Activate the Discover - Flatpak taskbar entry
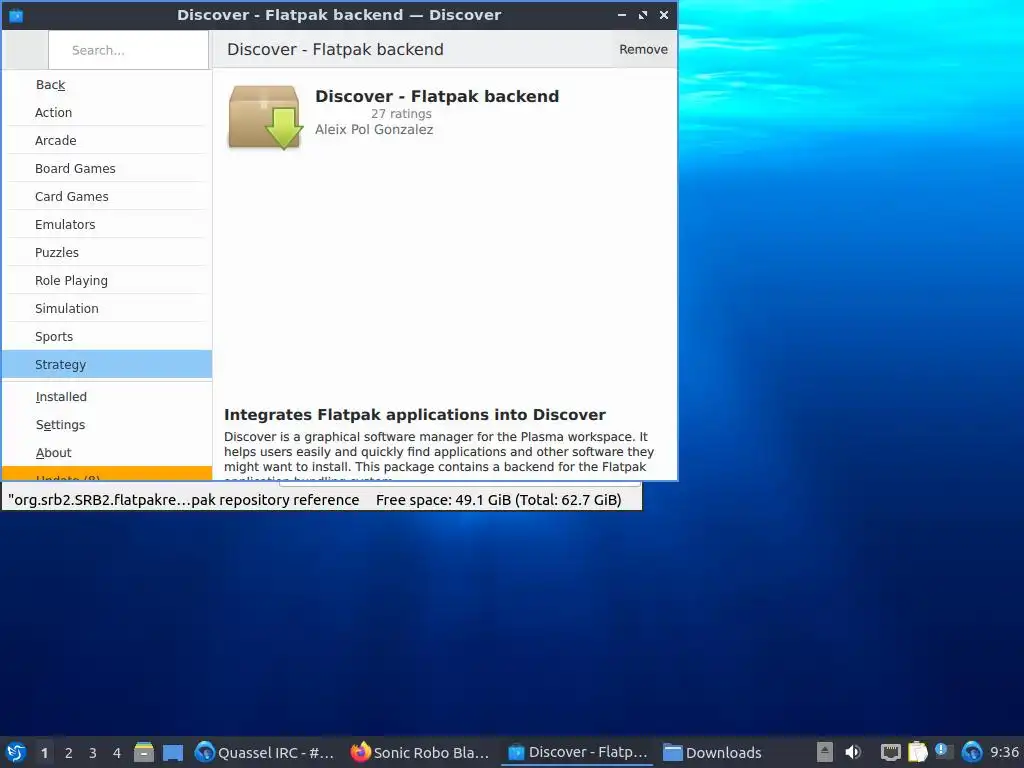 pyautogui.click(x=577, y=752)
